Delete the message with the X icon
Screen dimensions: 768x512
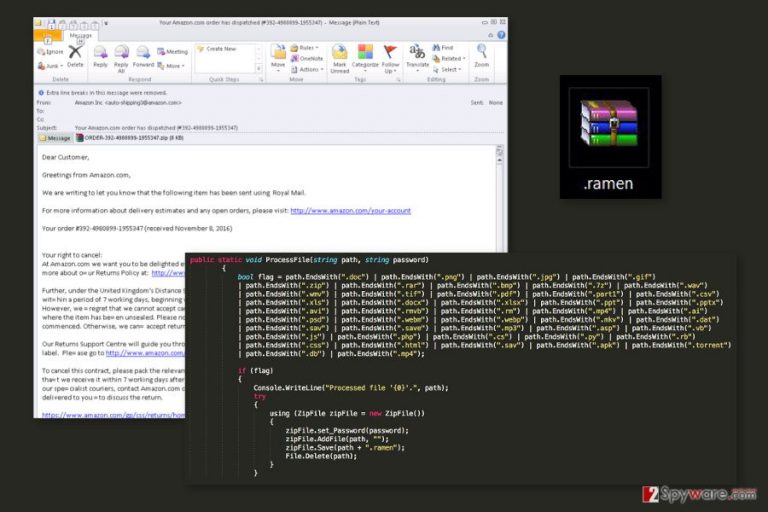[x=75, y=56]
